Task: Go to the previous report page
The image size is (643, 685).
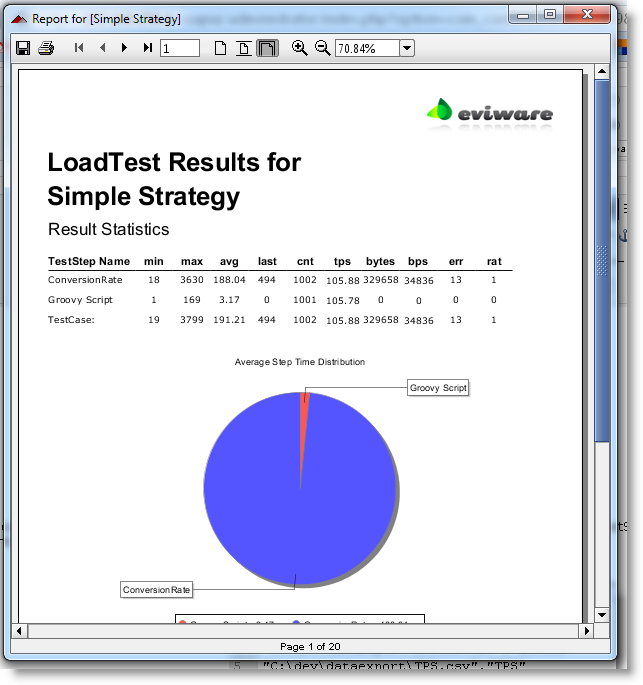Action: click(x=103, y=47)
